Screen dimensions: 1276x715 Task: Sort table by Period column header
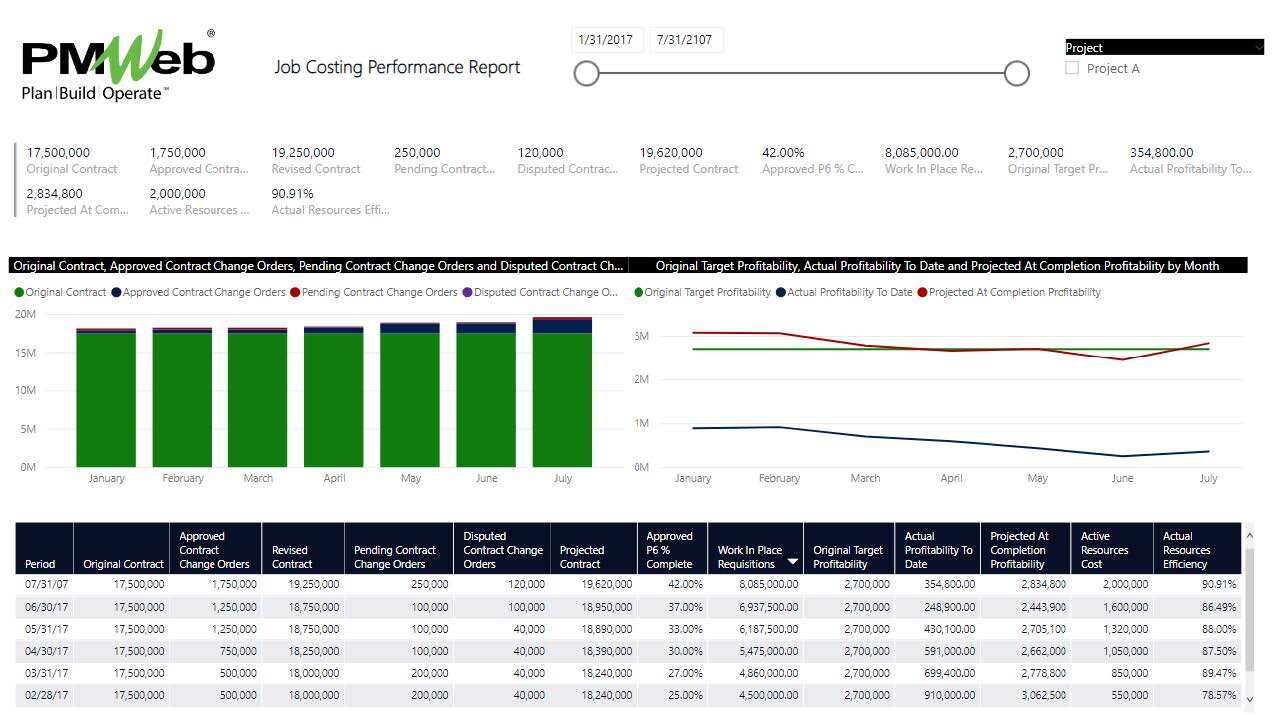tap(41, 564)
